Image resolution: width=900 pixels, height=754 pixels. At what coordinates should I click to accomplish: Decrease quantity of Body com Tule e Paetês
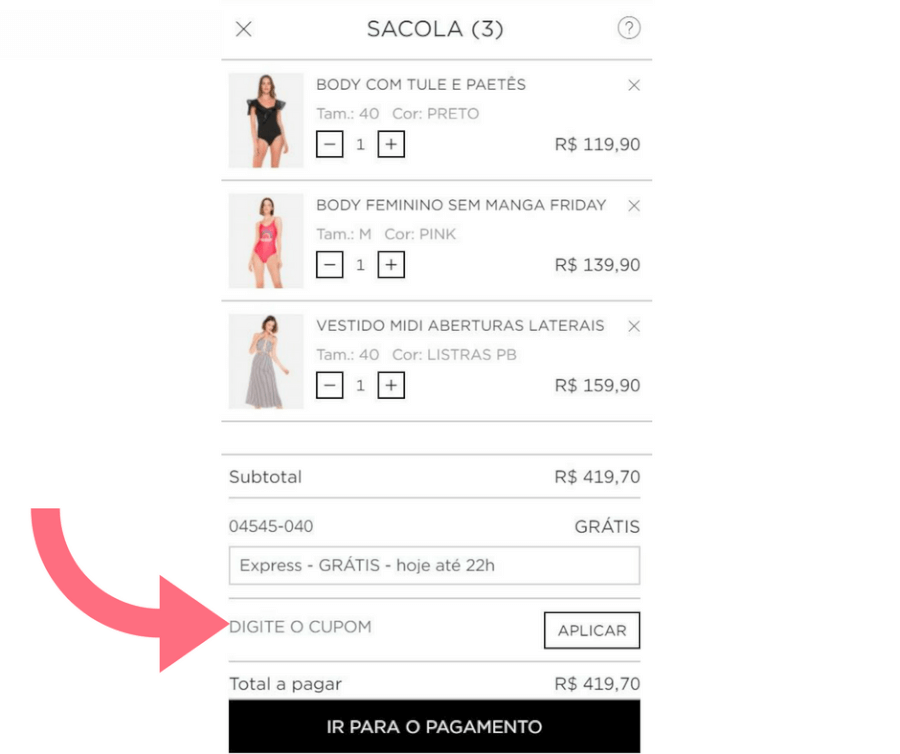click(x=330, y=145)
